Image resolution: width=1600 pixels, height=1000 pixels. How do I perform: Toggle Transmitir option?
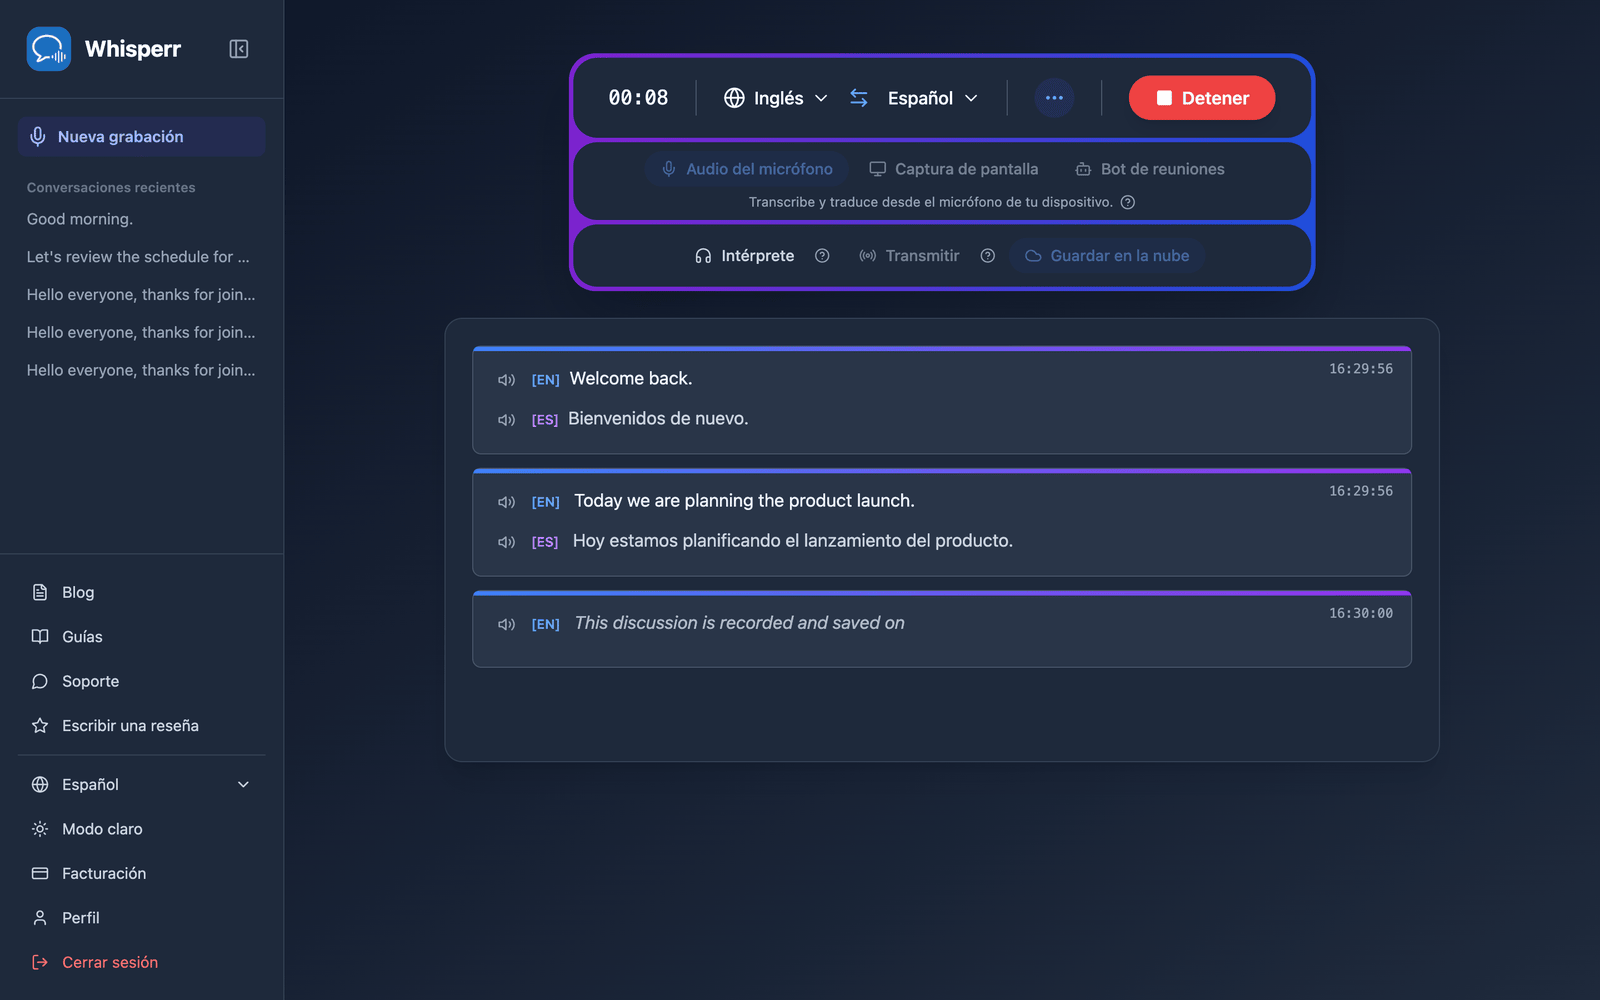909,256
